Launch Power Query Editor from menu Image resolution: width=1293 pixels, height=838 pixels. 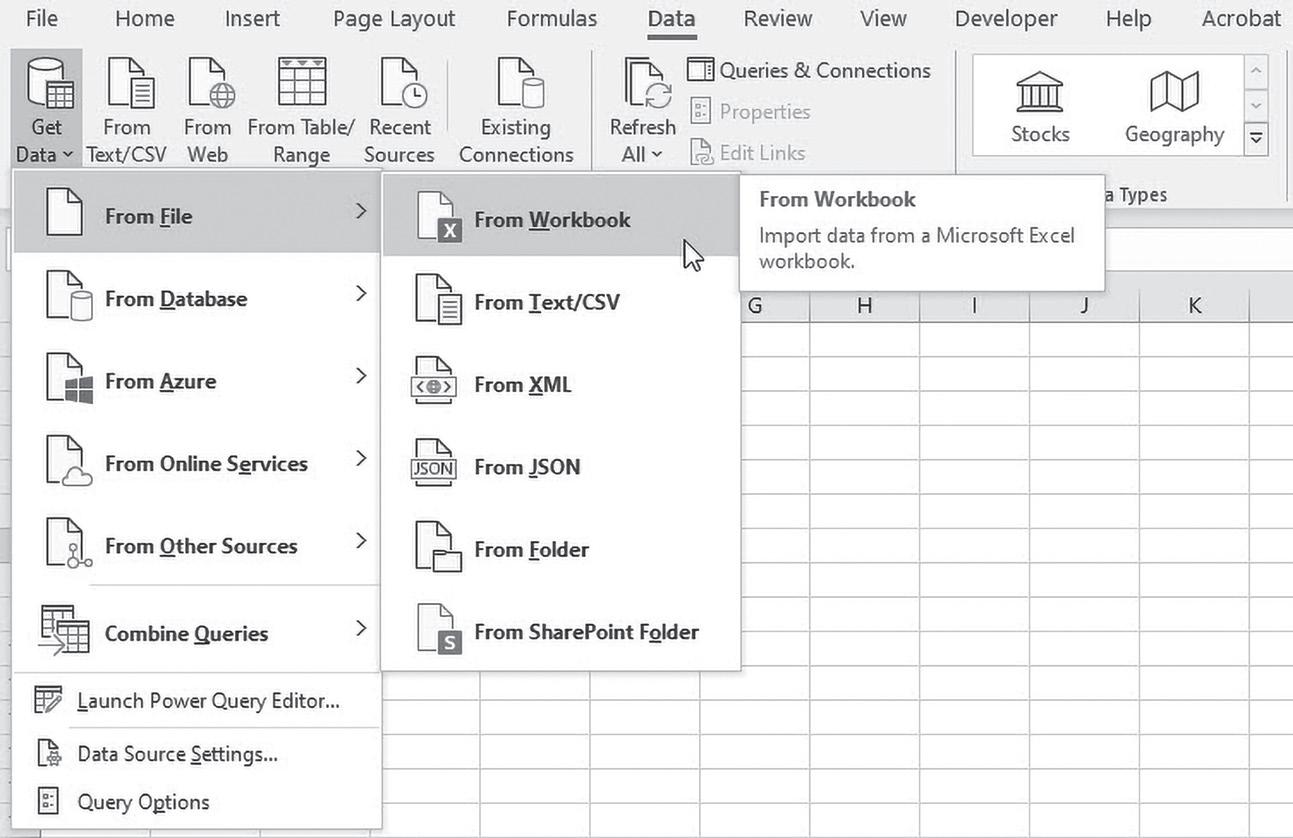[197, 701]
